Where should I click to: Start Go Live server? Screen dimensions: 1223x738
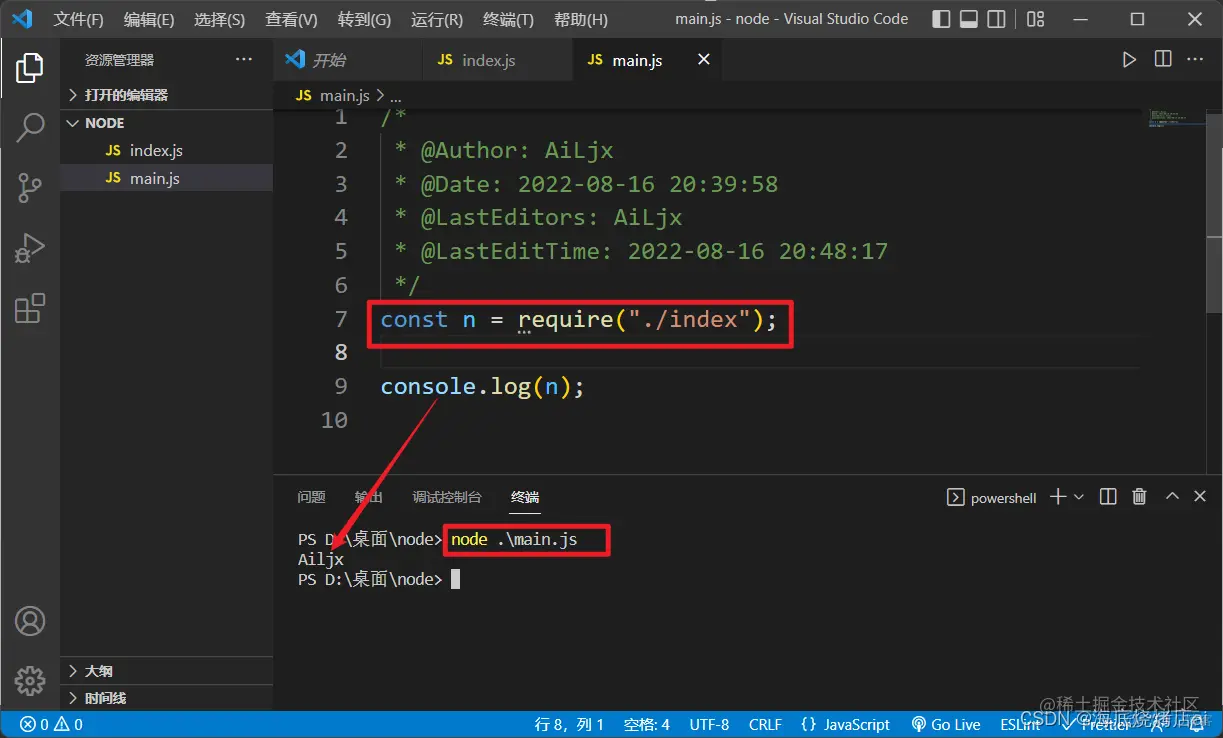[946, 725]
